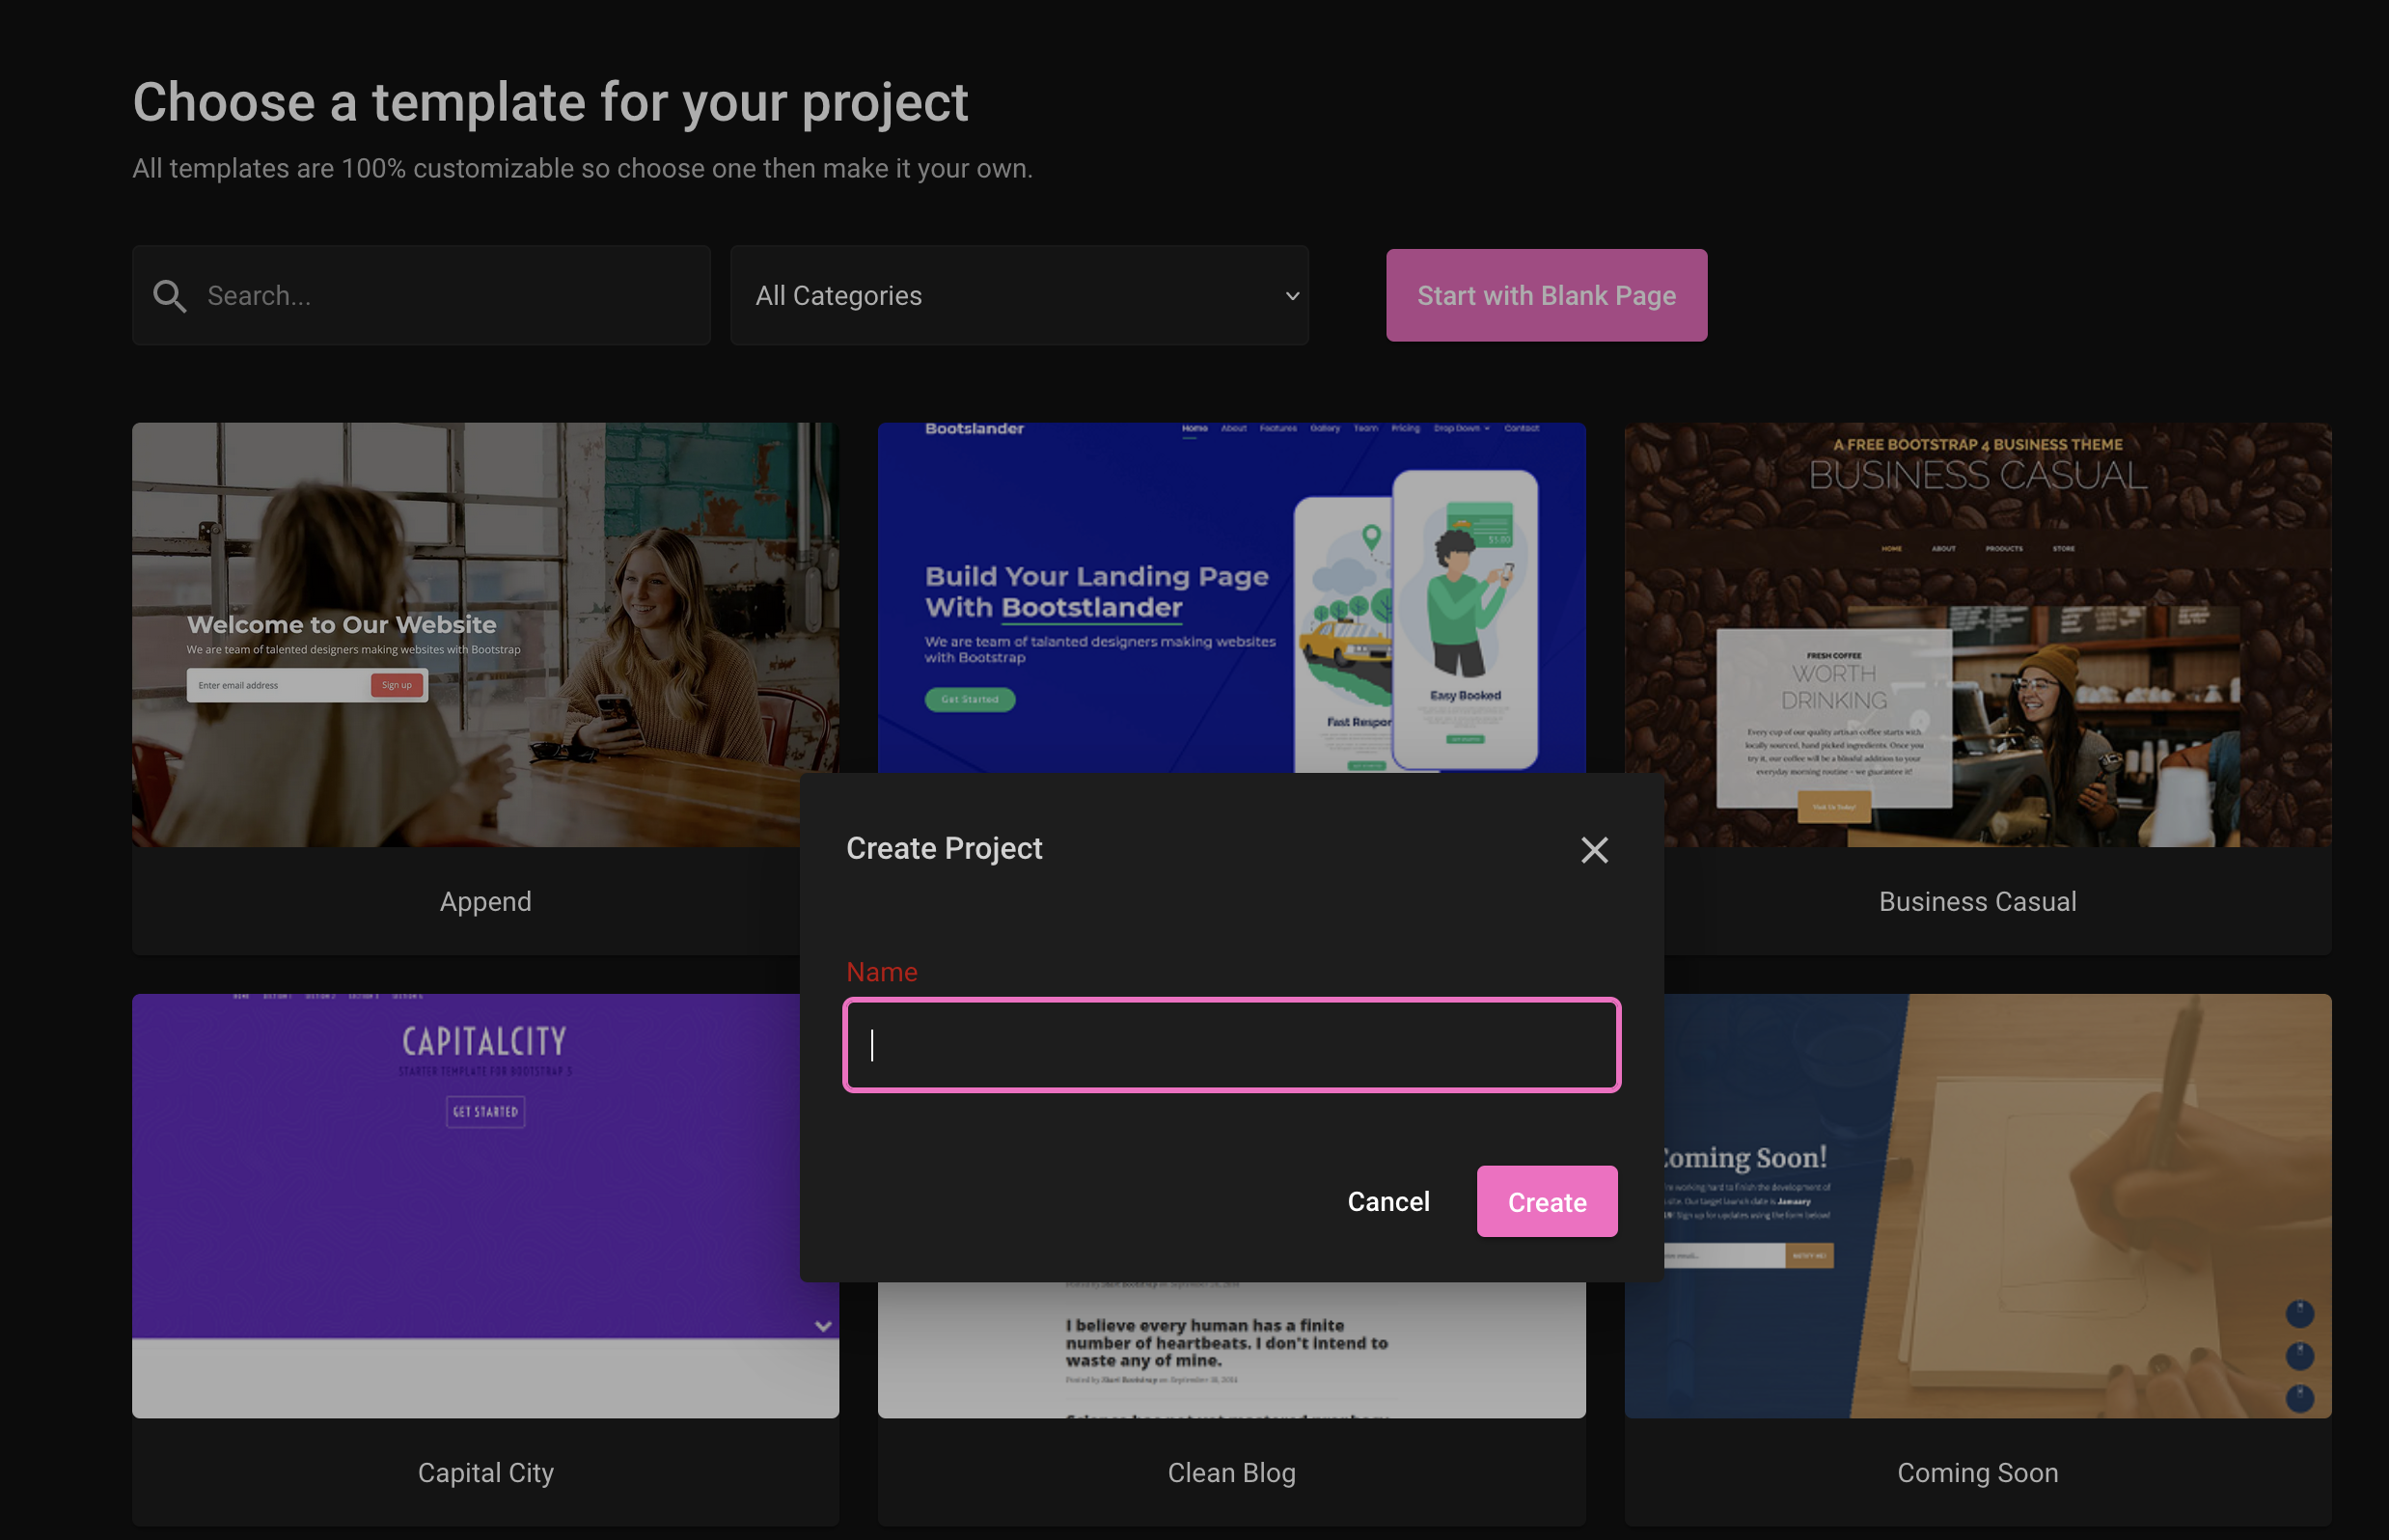
Task: Click the red Name field label
Action: [881, 972]
